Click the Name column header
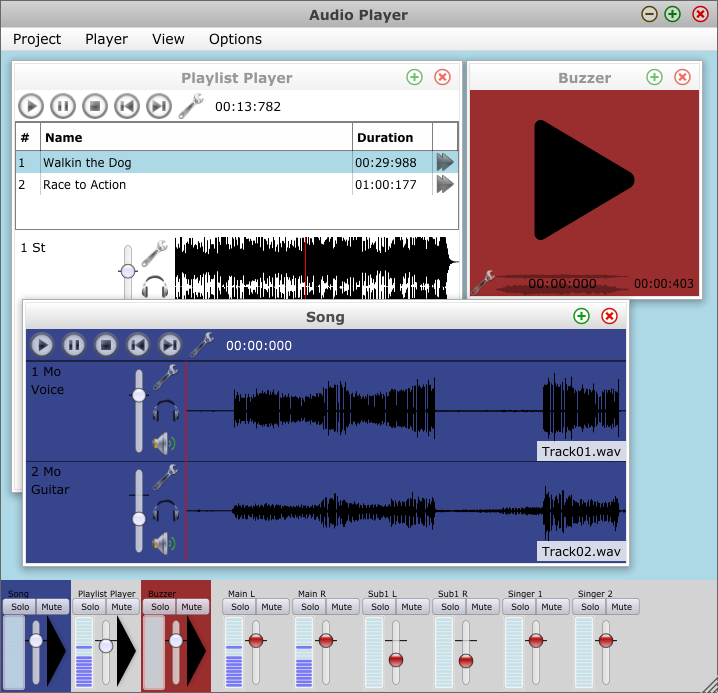 [x=196, y=137]
